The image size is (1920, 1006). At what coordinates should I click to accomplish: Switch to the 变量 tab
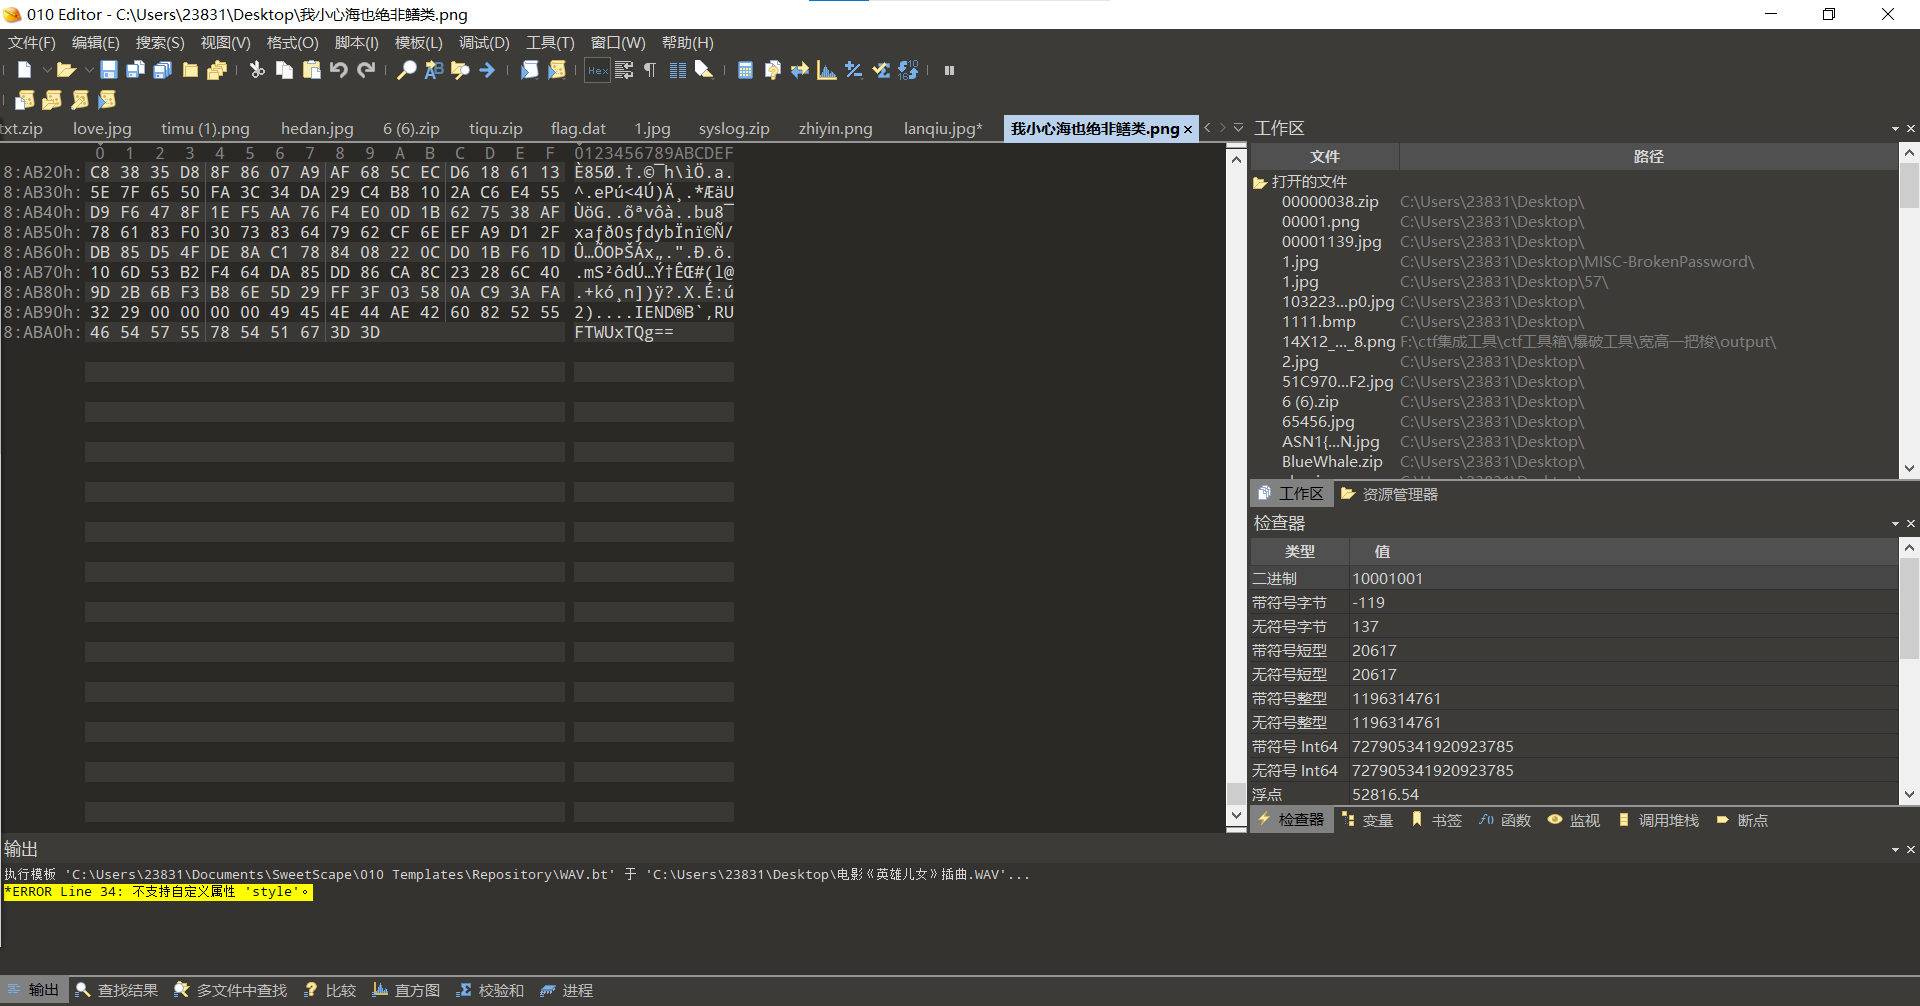pyautogui.click(x=1367, y=820)
